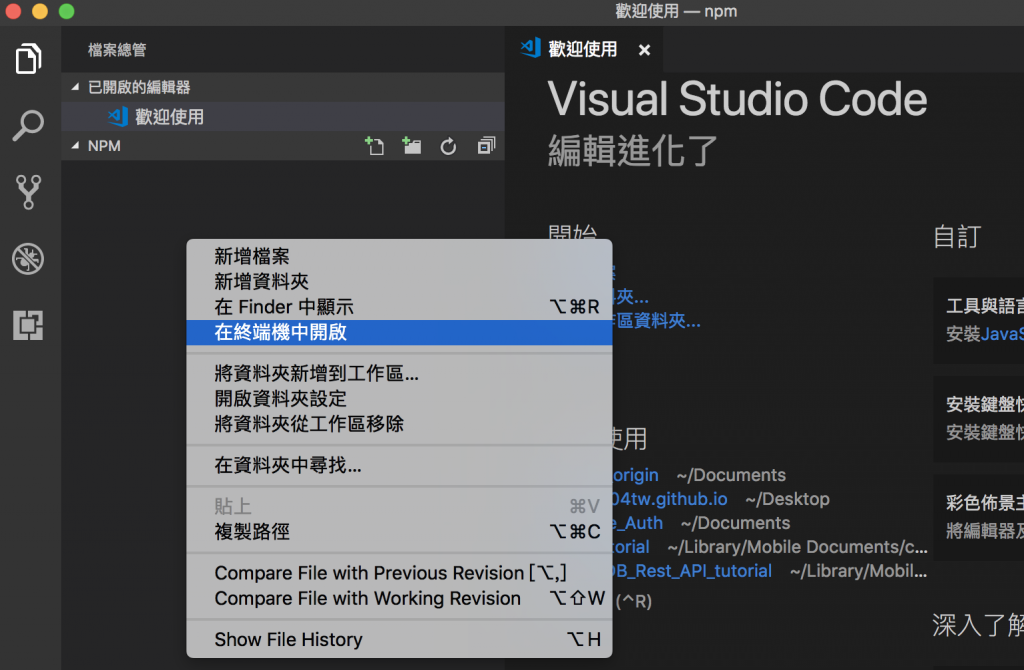Open the Source Control branch icon
Image resolution: width=1024 pixels, height=670 pixels.
pyautogui.click(x=28, y=192)
